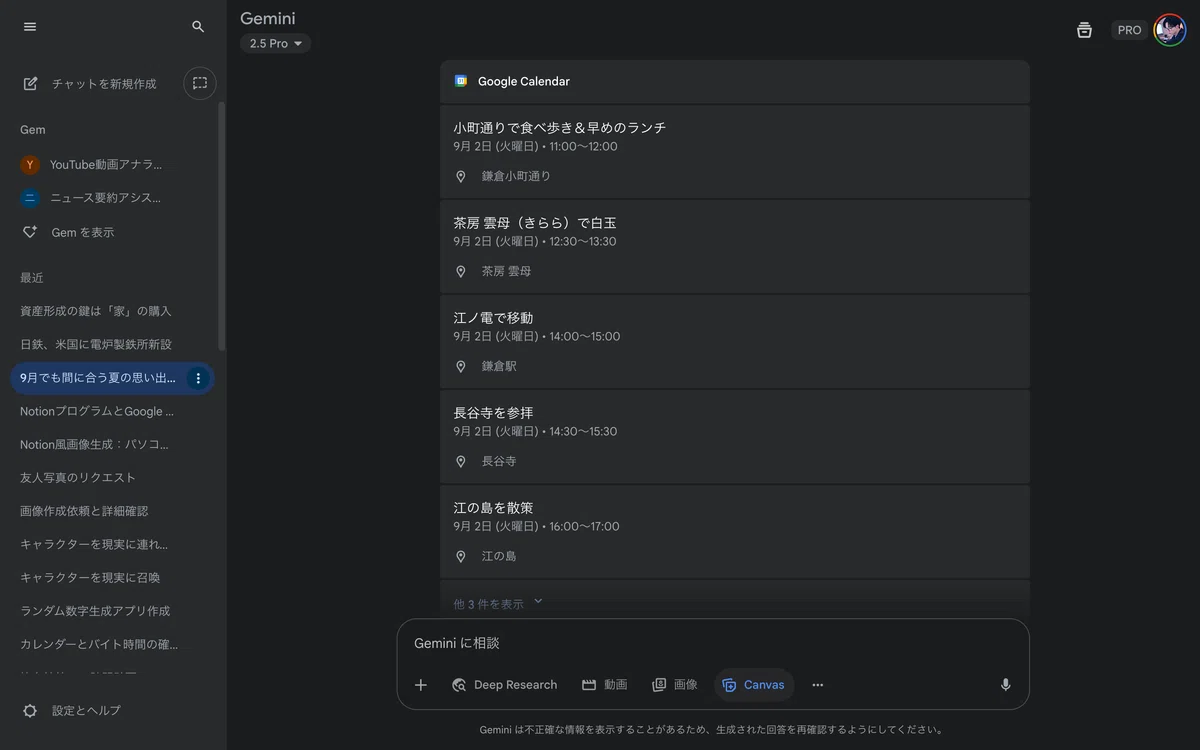Screen dimensions: 1200x750
Task: Click the sidebar vertical scrollbar
Action: click(x=221, y=225)
